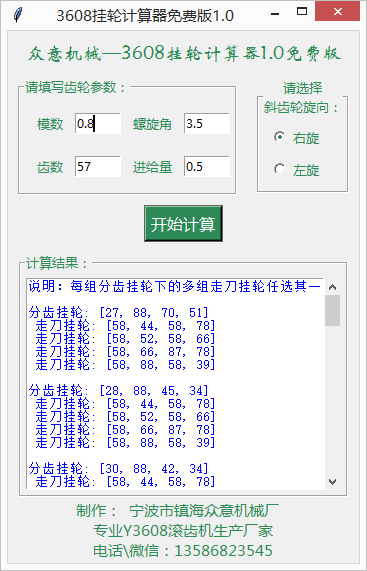Click the 模数 label
The width and height of the screenshot is (367, 571).
[x=50, y=124]
